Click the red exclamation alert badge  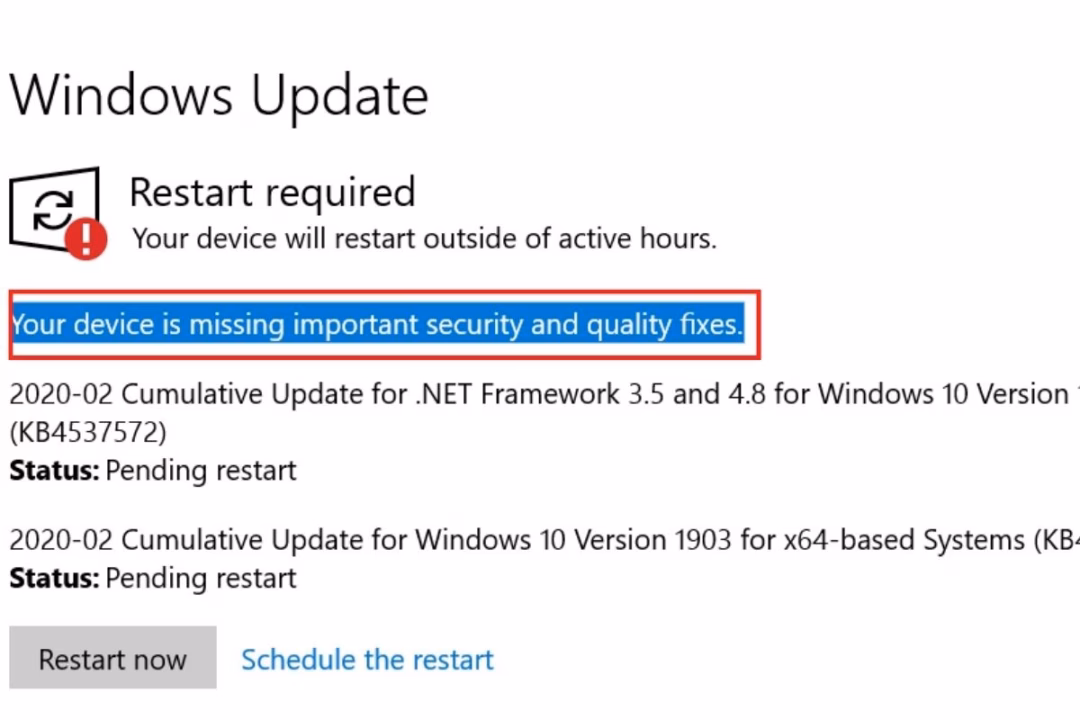(x=87, y=238)
